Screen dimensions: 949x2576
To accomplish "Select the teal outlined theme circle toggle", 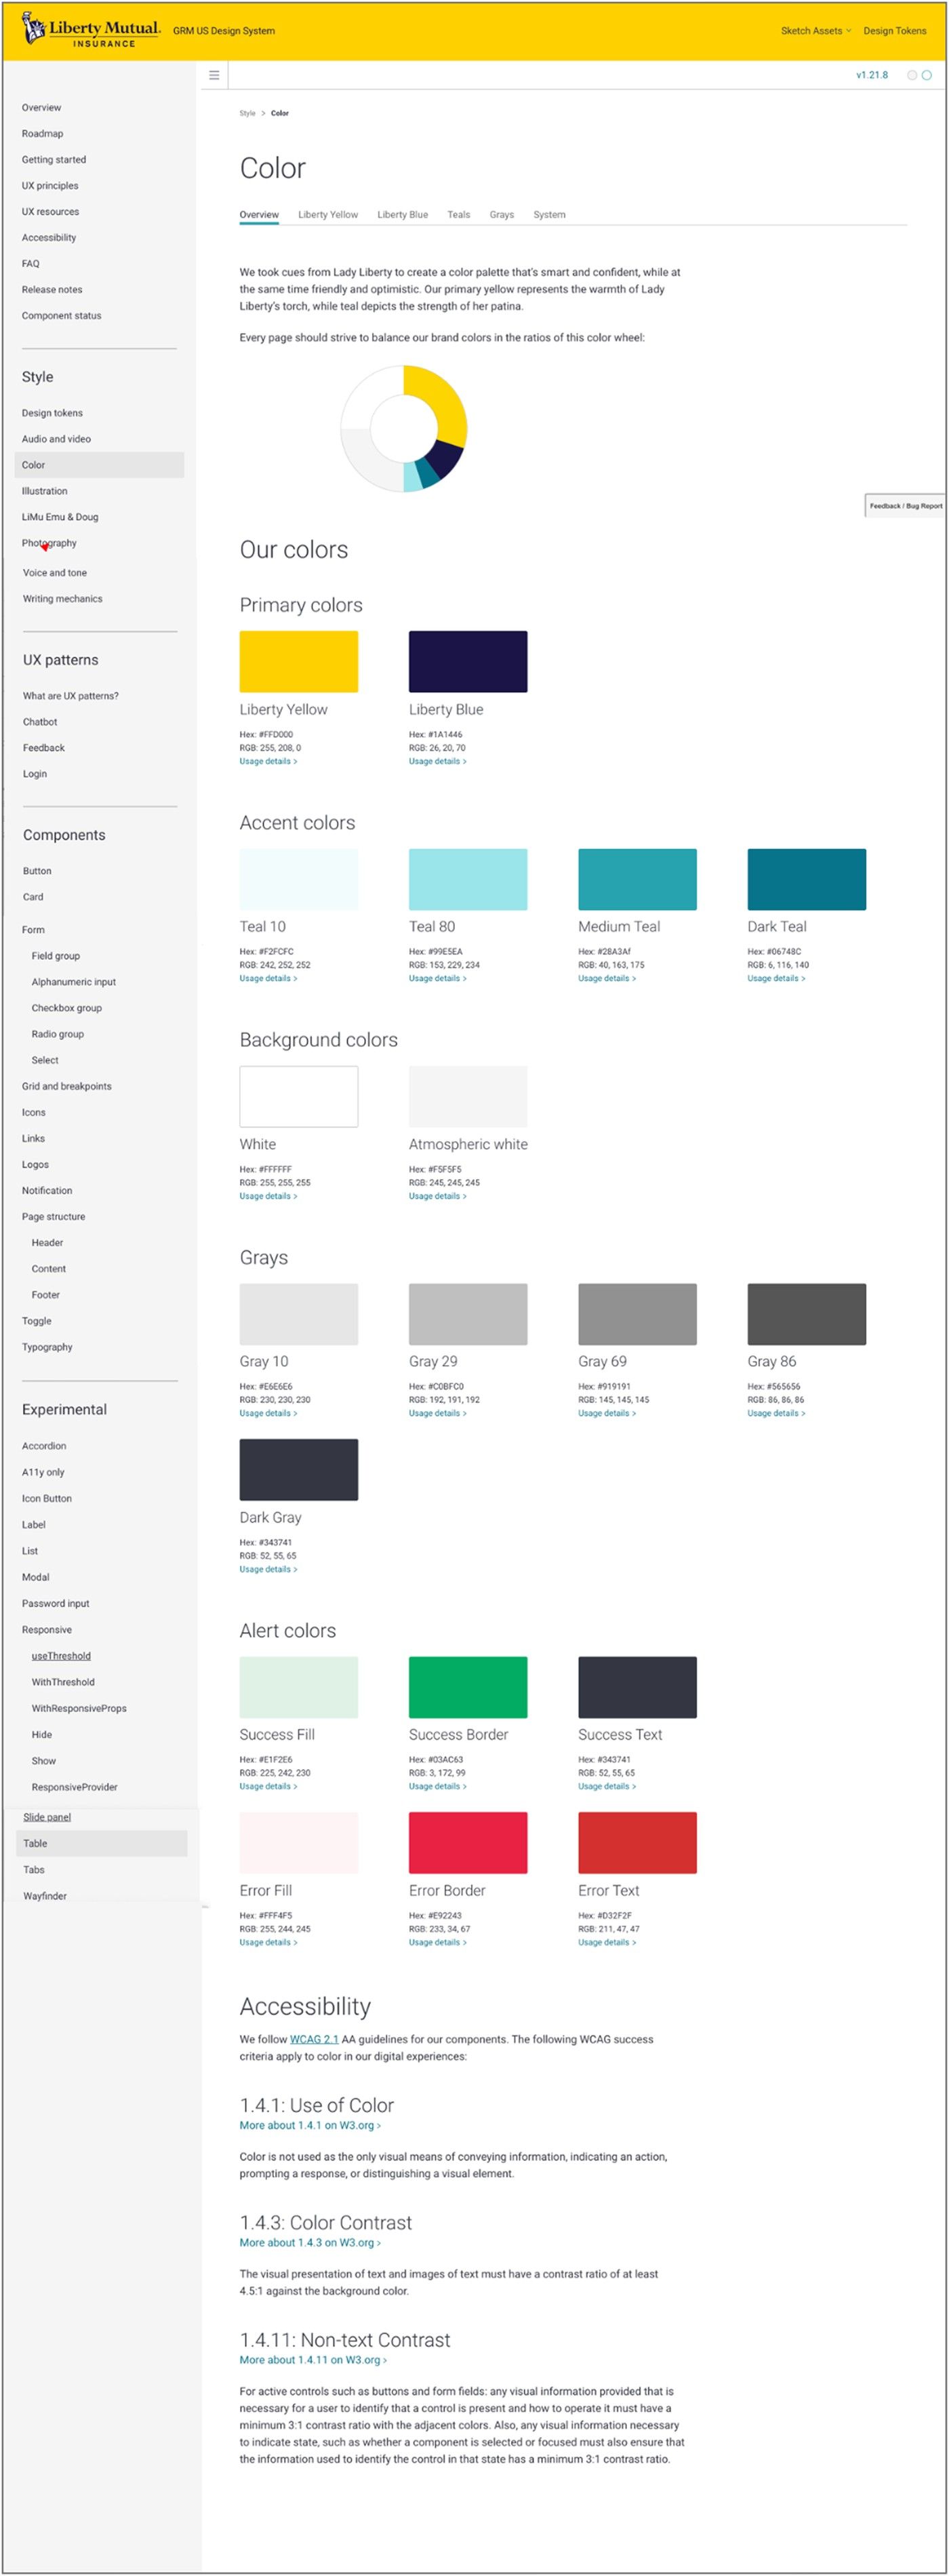I will [x=926, y=75].
